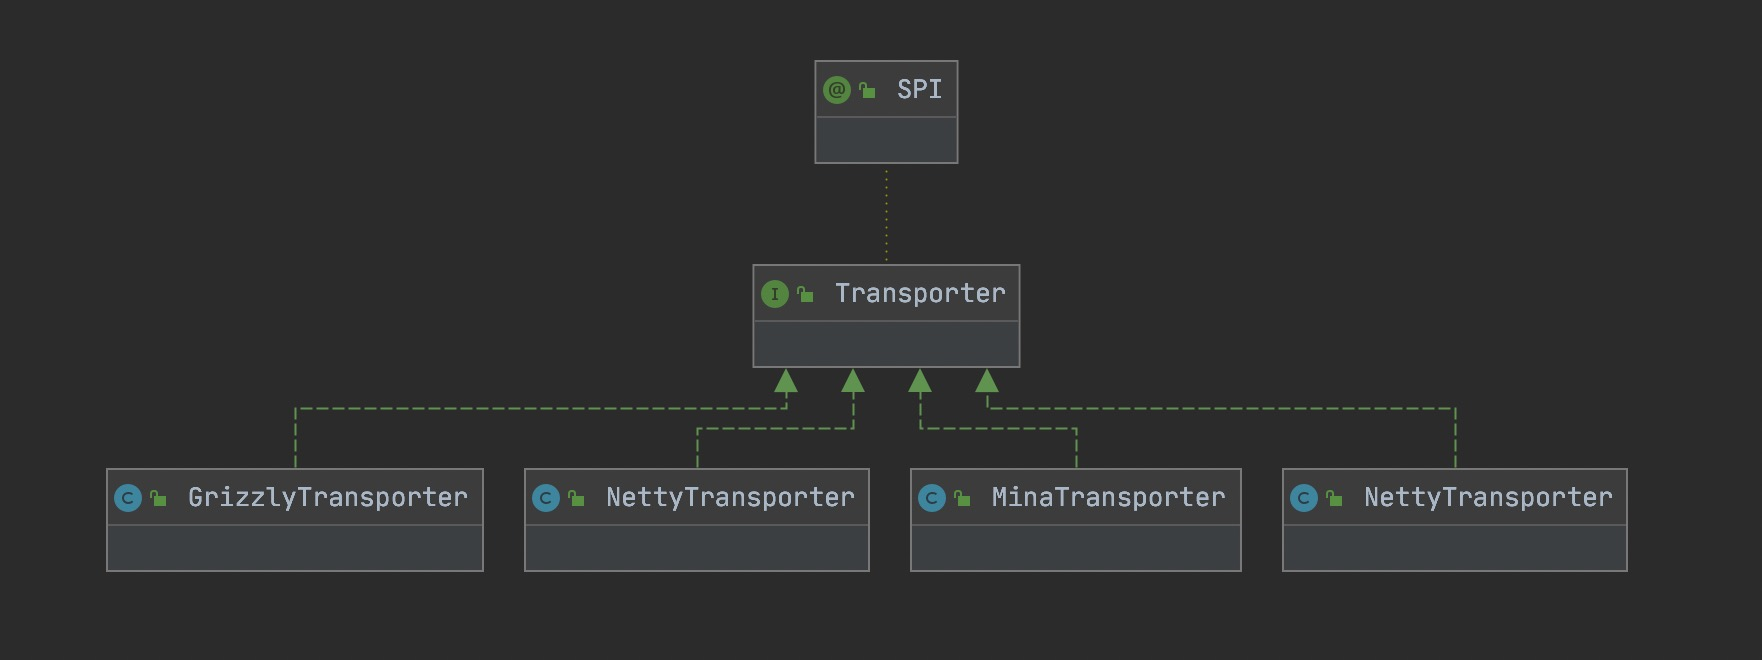Select NettyTransporter label next to GrizzlyTransporter node
Image resolution: width=1762 pixels, height=660 pixels.
pyautogui.click(x=730, y=498)
